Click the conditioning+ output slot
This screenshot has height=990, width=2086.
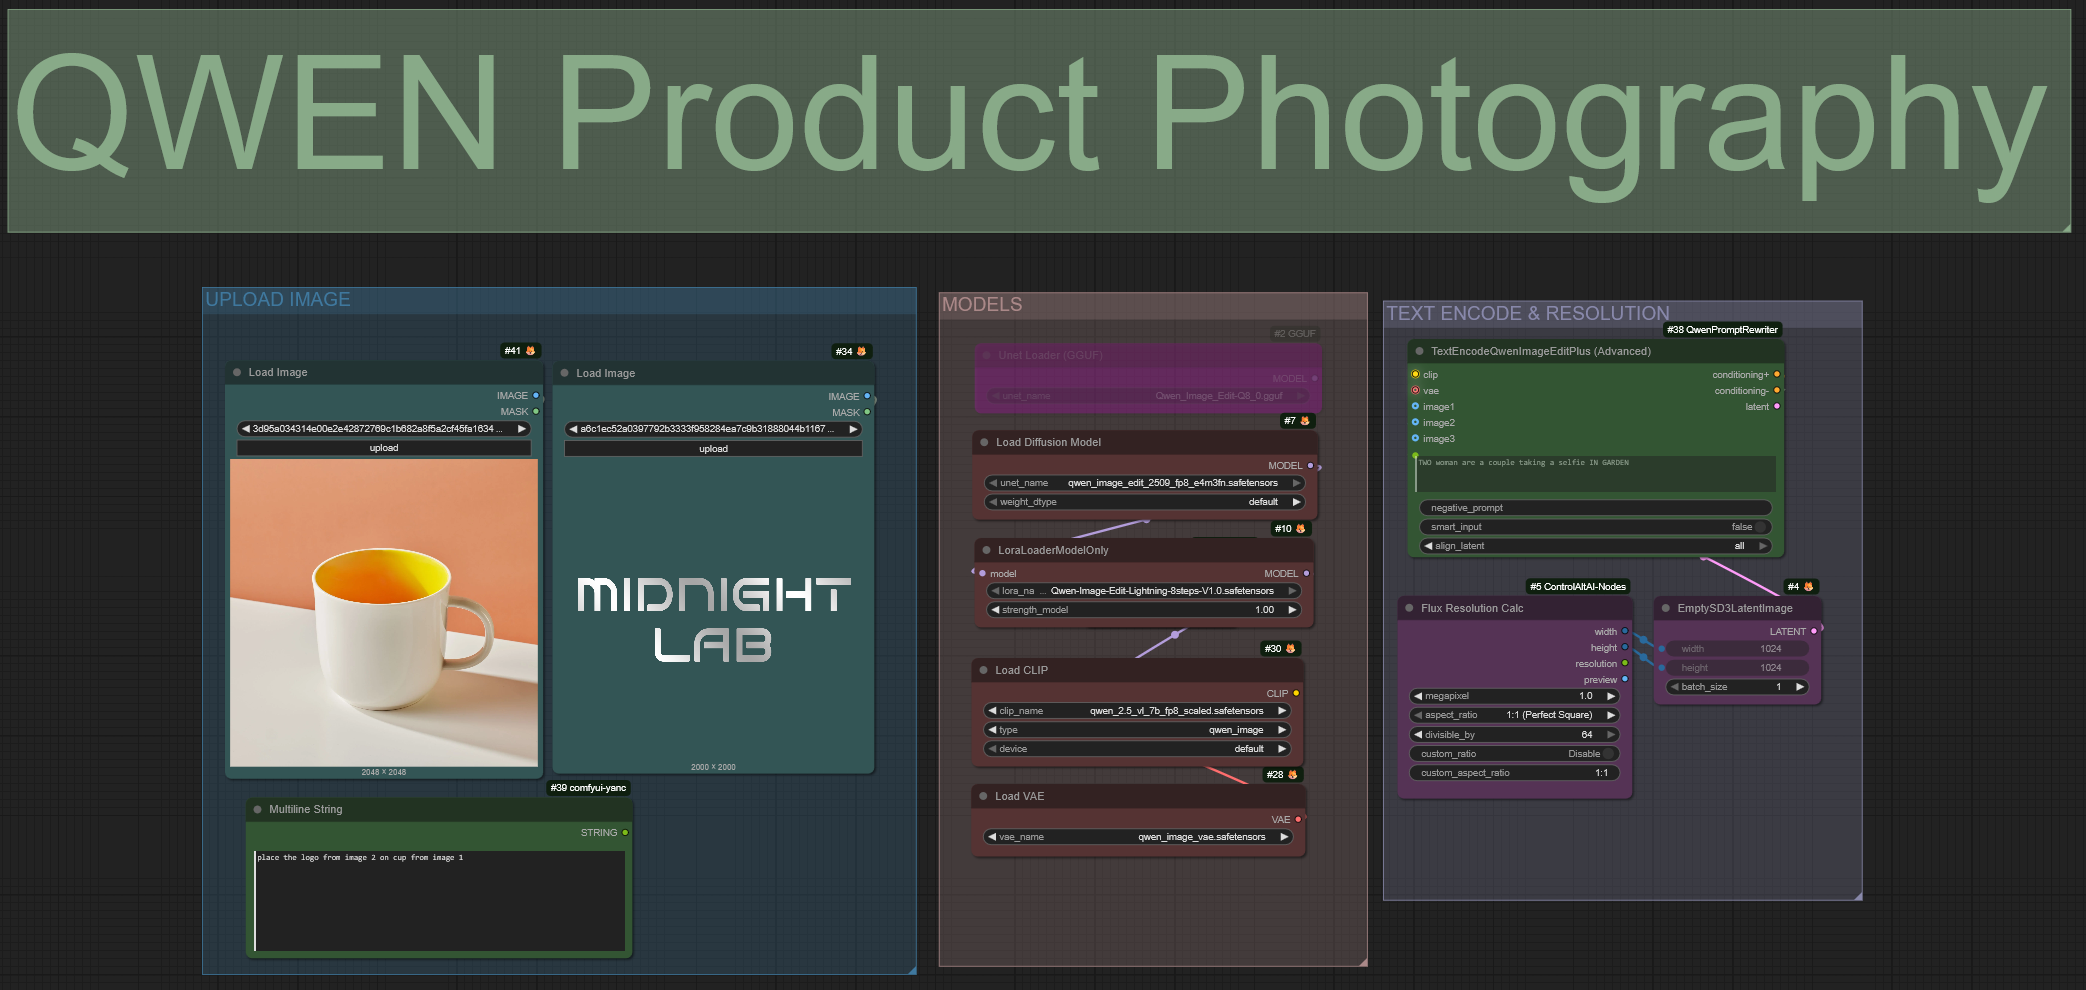click(1777, 375)
